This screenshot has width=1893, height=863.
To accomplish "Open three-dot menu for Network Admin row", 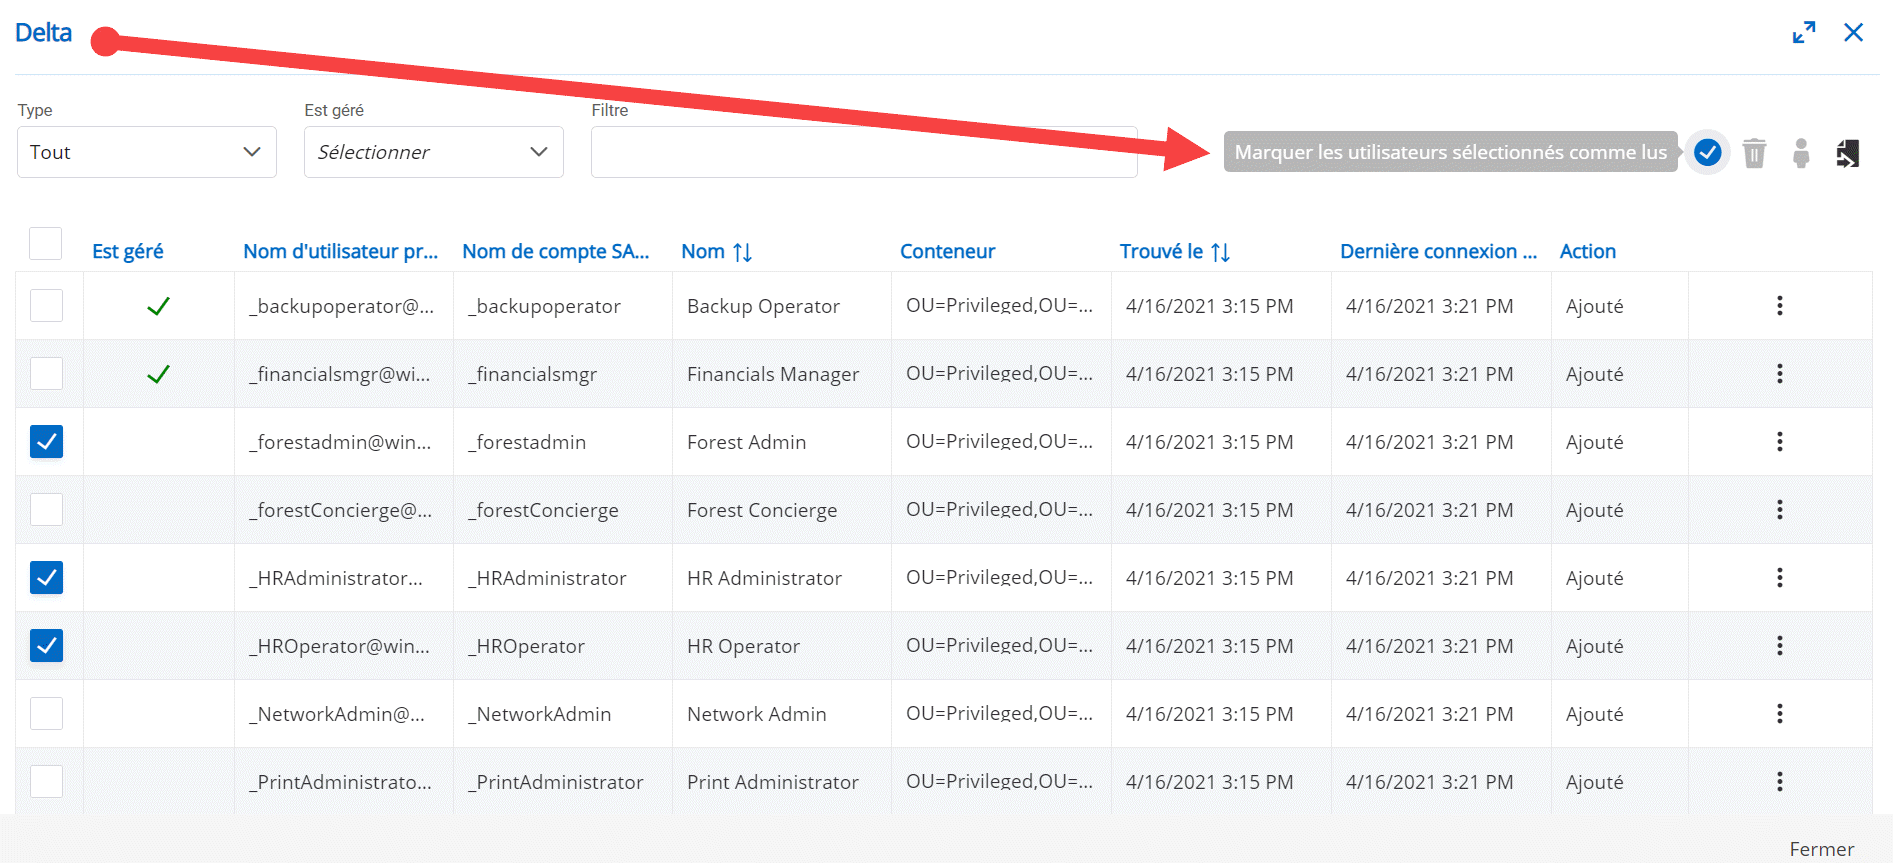I will coord(1779,714).
